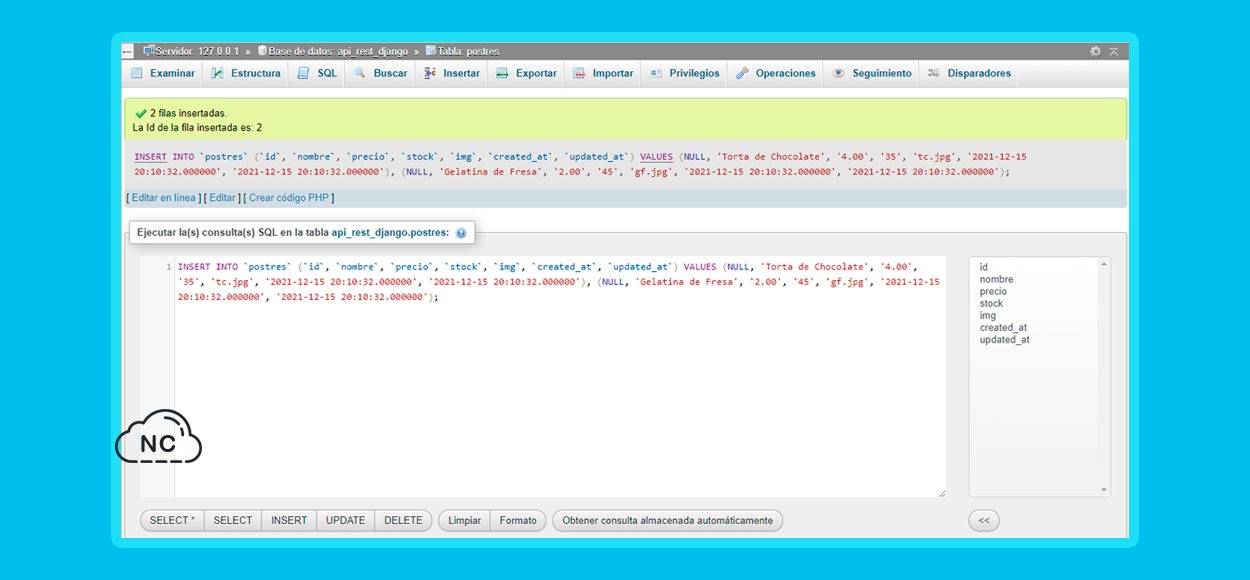Switch to the Estructura tab

coord(246,73)
